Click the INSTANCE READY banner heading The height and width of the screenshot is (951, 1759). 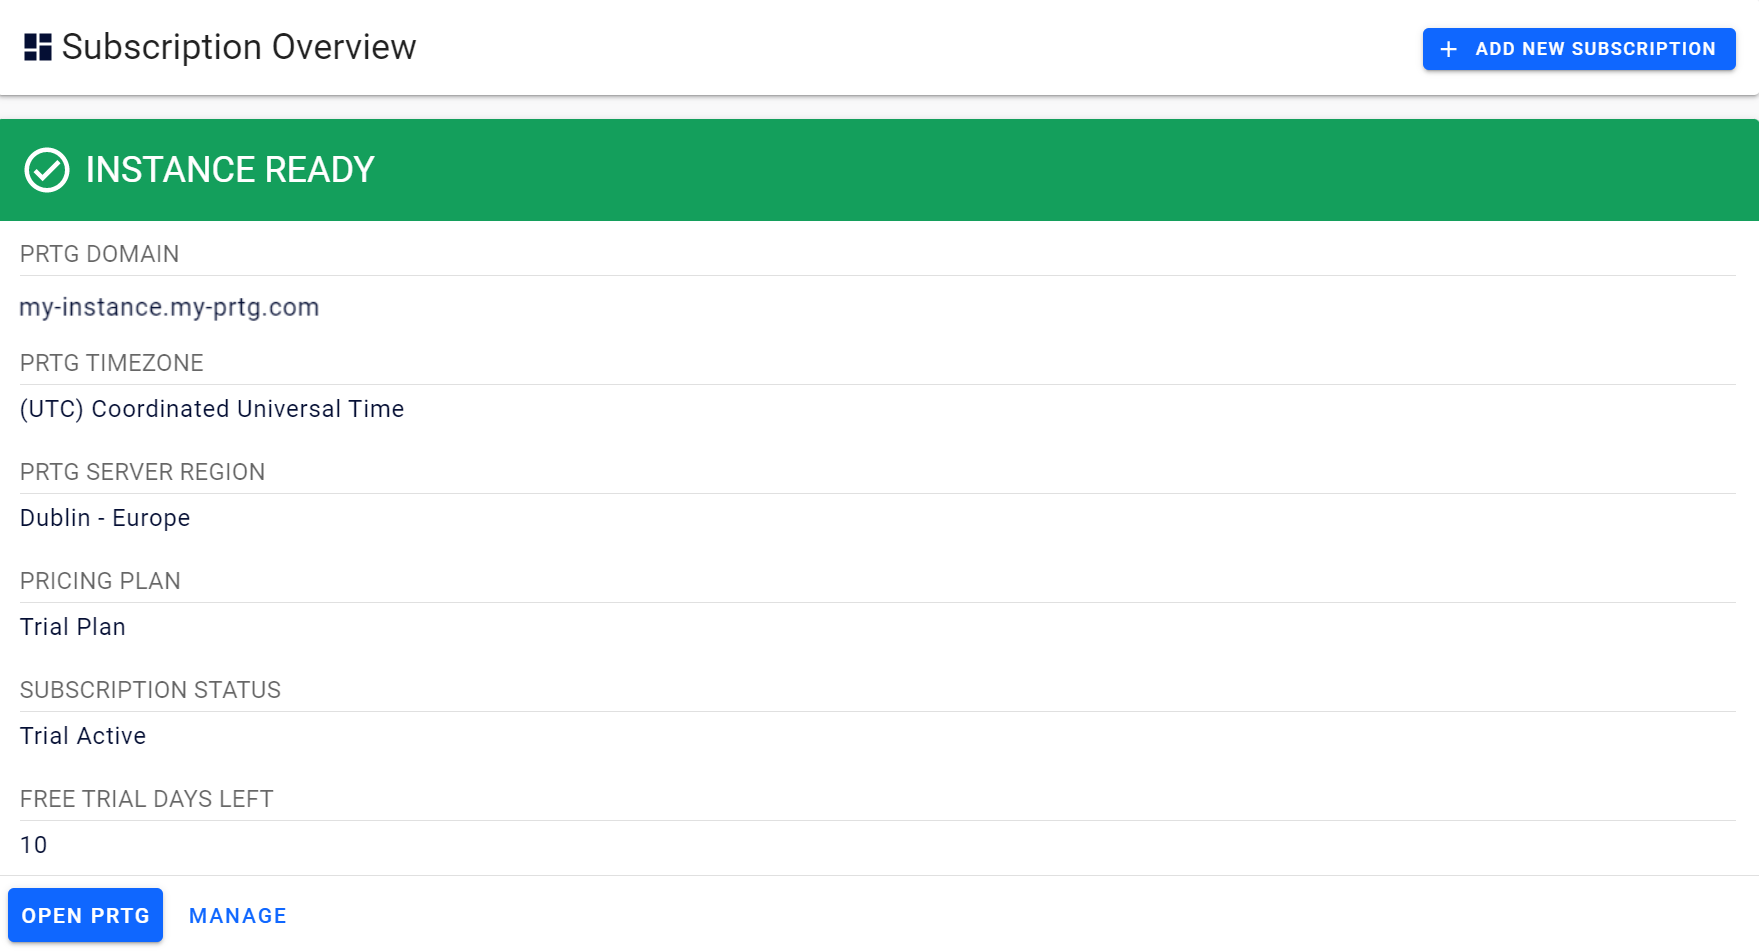pyautogui.click(x=230, y=170)
